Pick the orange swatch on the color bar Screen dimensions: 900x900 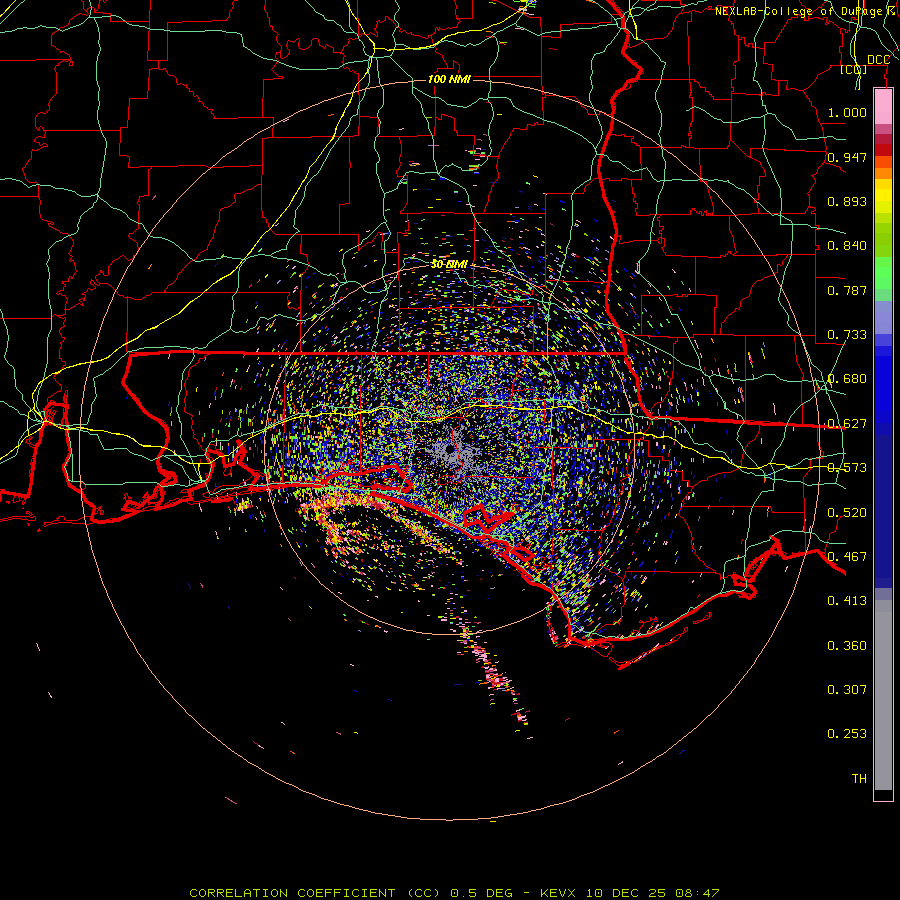click(x=883, y=173)
